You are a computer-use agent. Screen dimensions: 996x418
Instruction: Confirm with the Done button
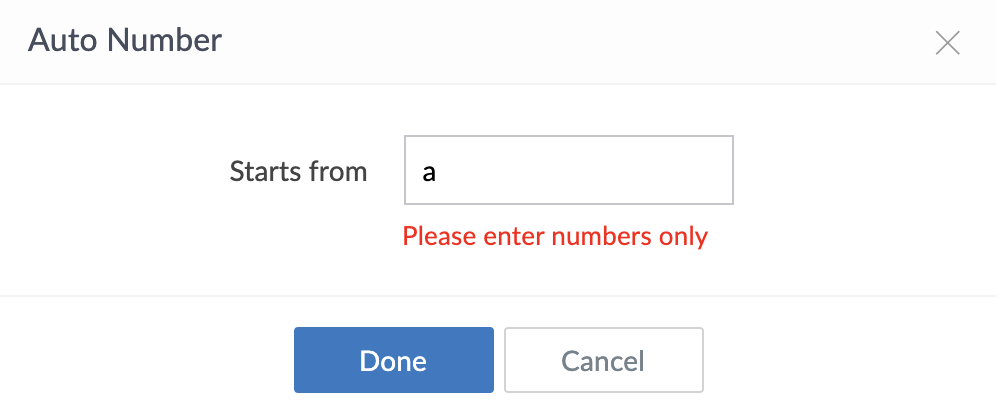(393, 360)
